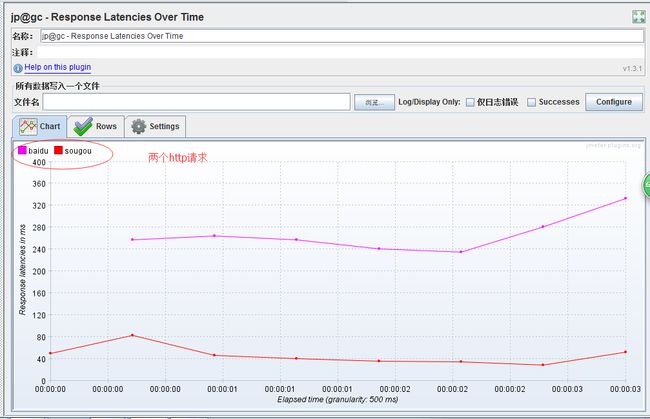The width and height of the screenshot is (650, 419).
Task: Click the green circle icon at right edge
Action: [x=647, y=185]
